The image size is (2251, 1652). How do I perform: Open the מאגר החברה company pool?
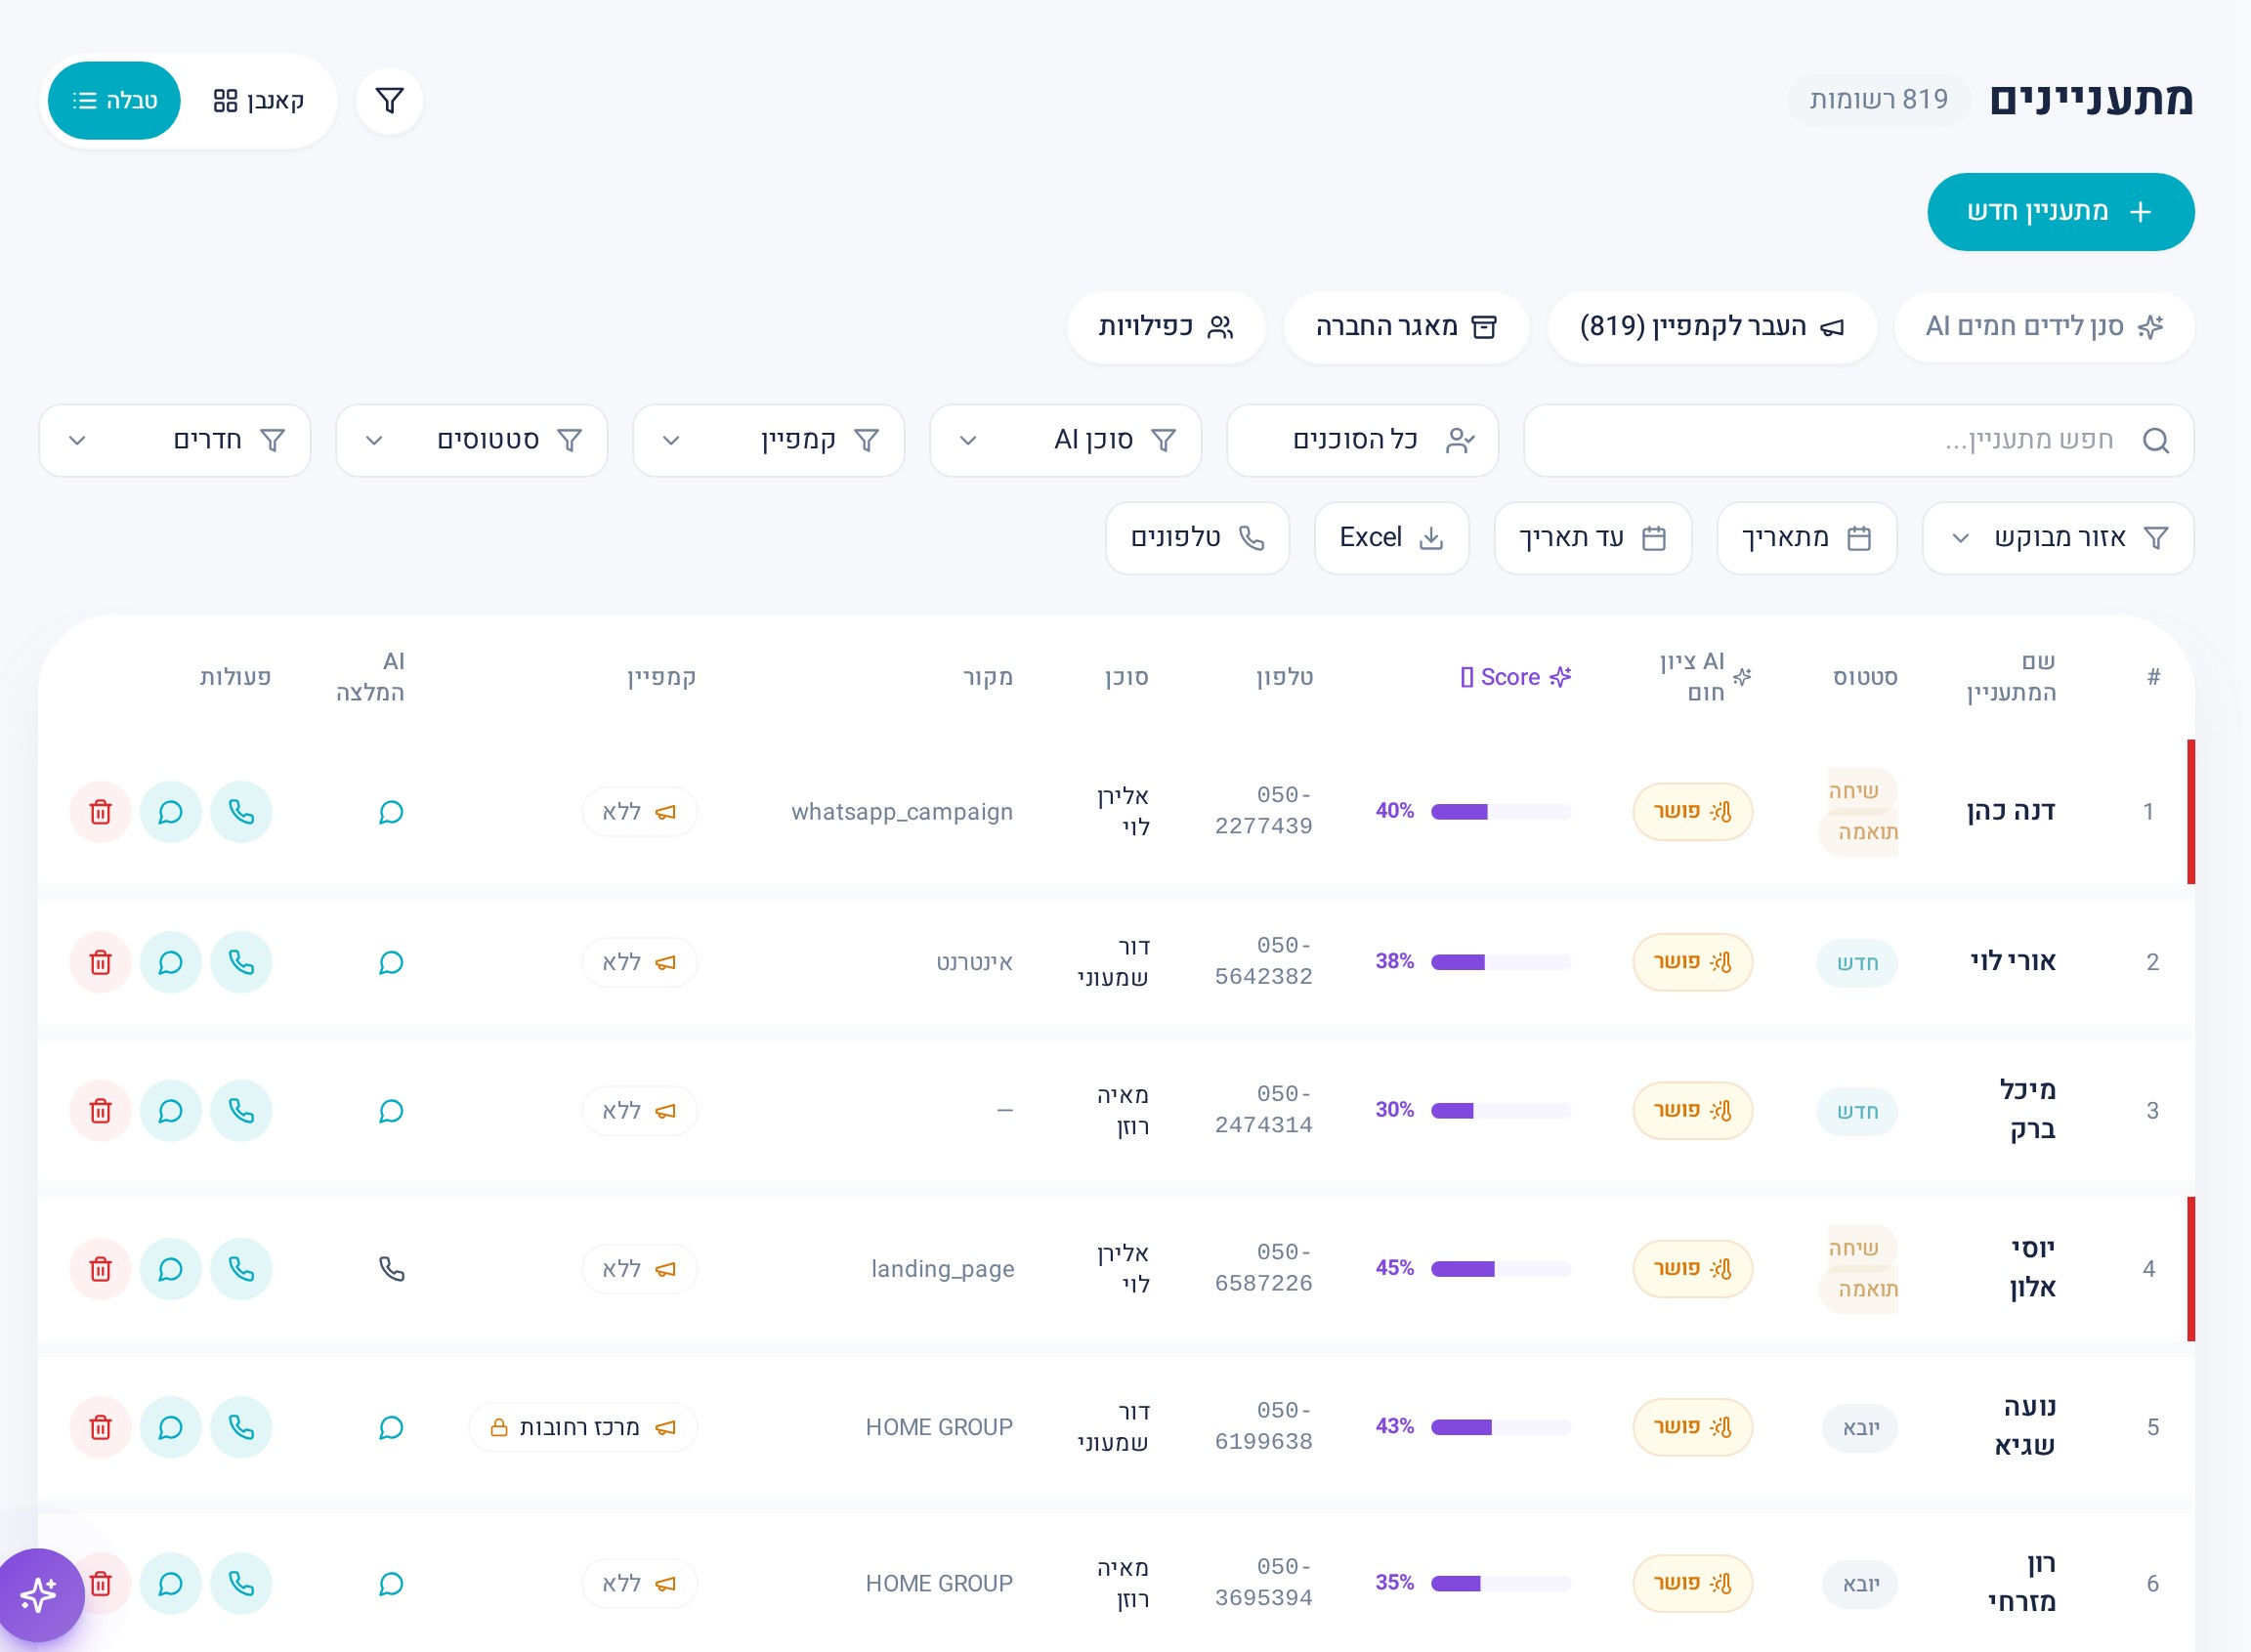click(1406, 327)
